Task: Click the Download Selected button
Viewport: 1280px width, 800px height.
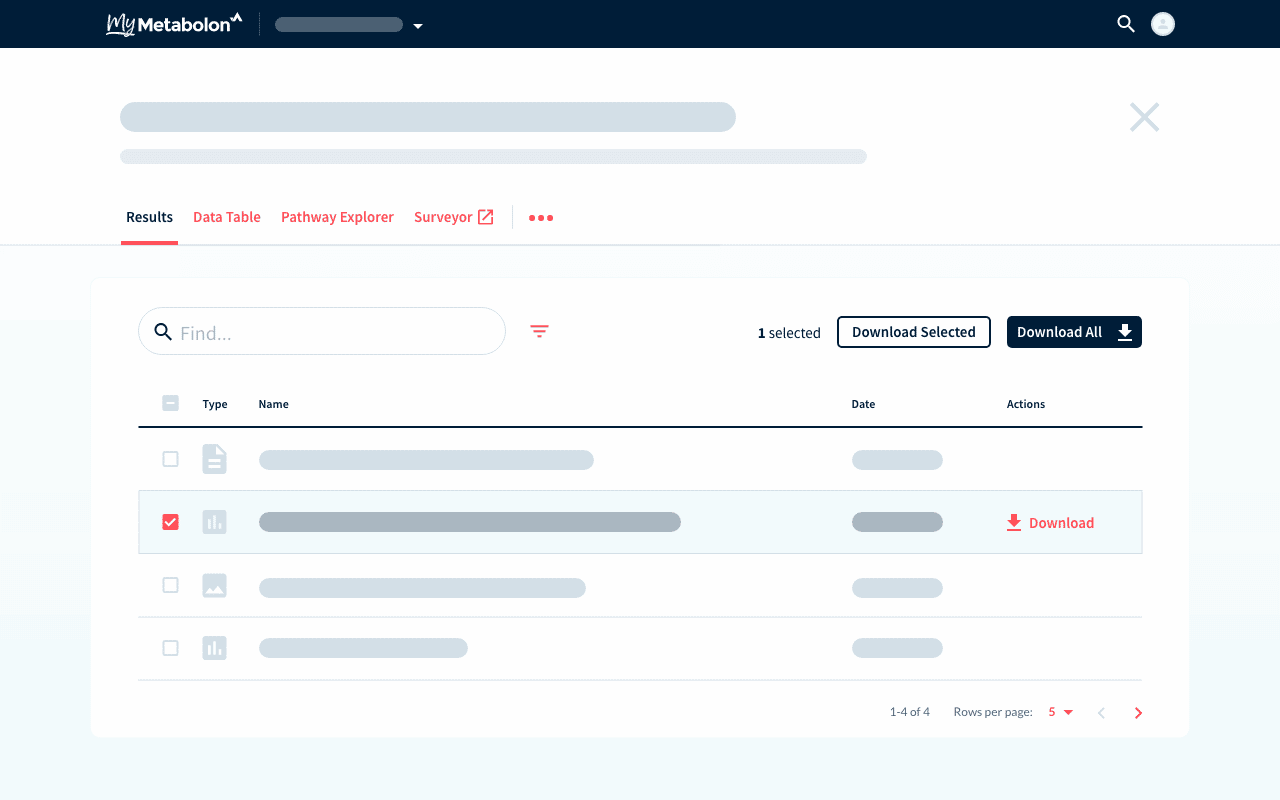Action: point(913,332)
